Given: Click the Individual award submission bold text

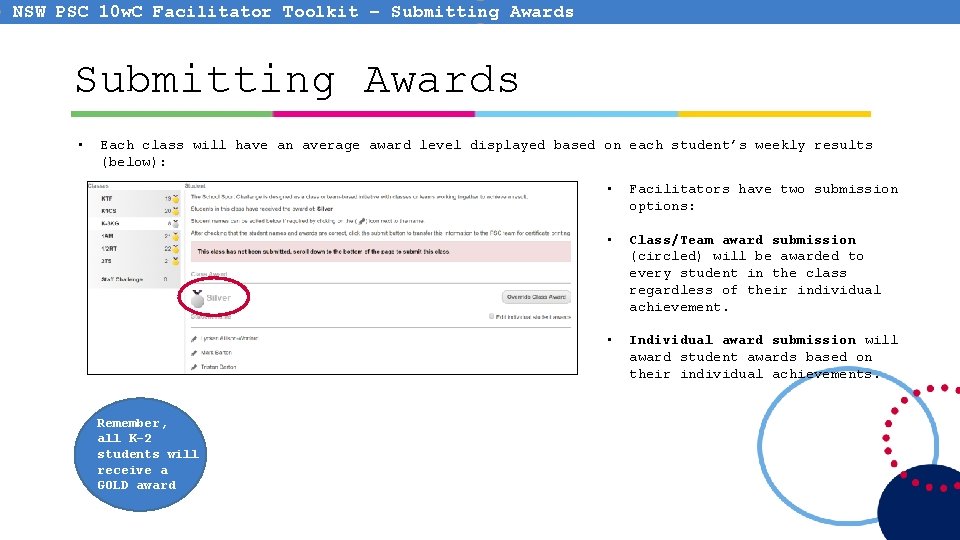Looking at the screenshot, I should click(743, 340).
